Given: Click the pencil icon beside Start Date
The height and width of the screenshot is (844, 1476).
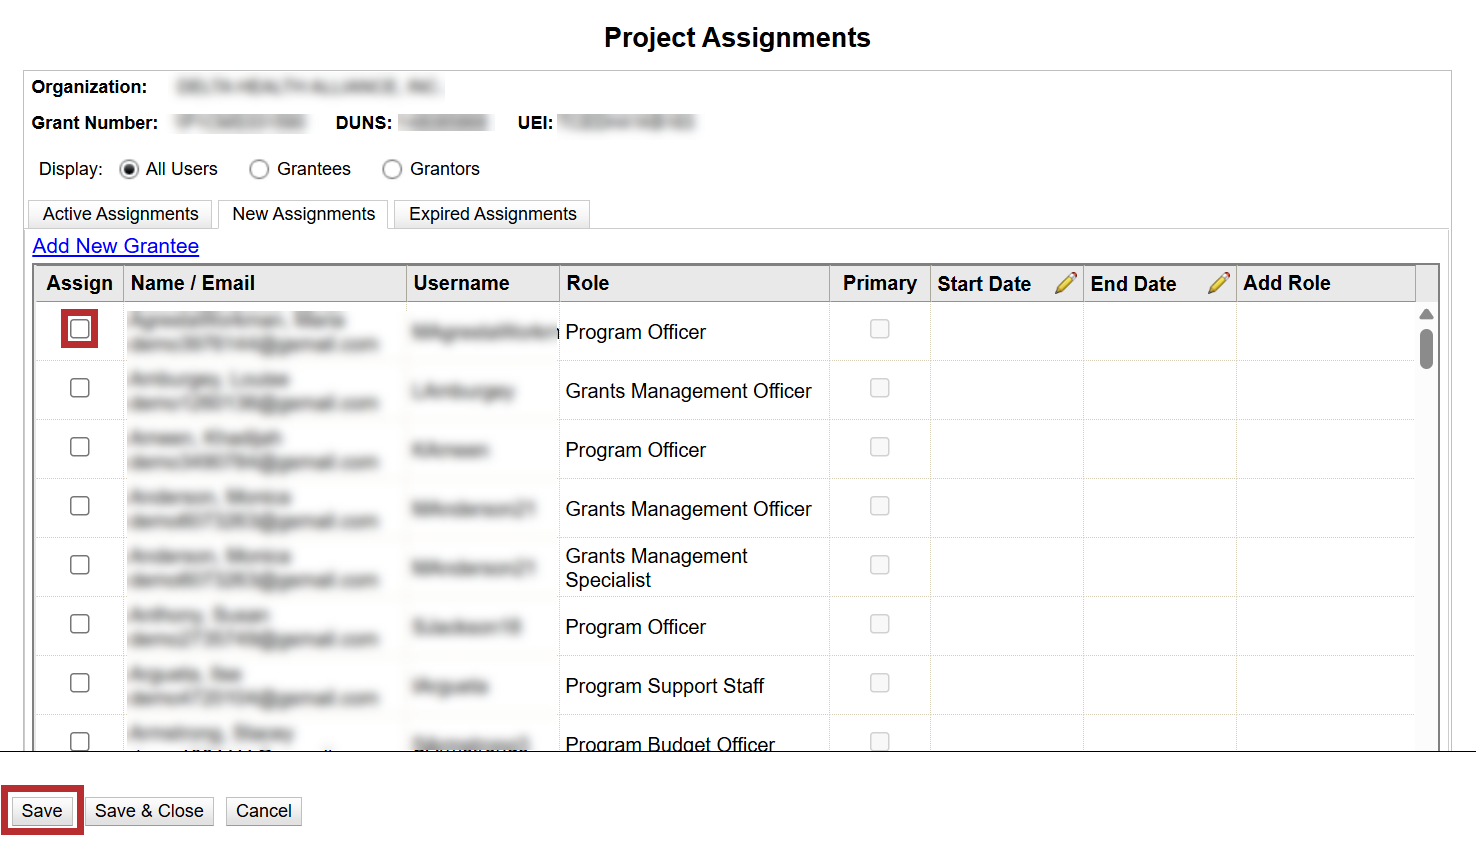Looking at the screenshot, I should 1065,283.
